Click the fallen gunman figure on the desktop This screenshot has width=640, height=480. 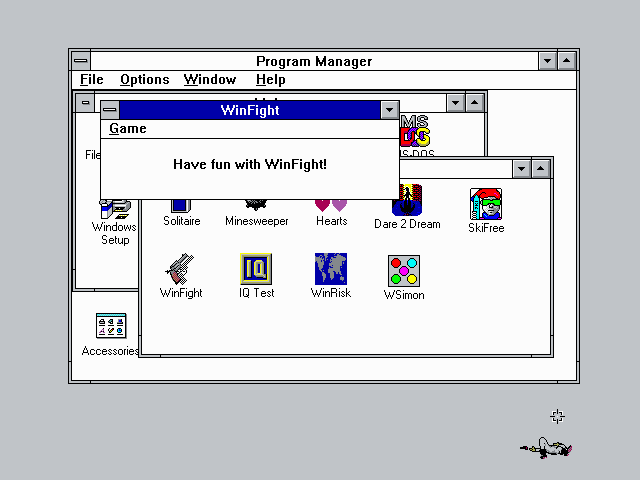point(546,448)
